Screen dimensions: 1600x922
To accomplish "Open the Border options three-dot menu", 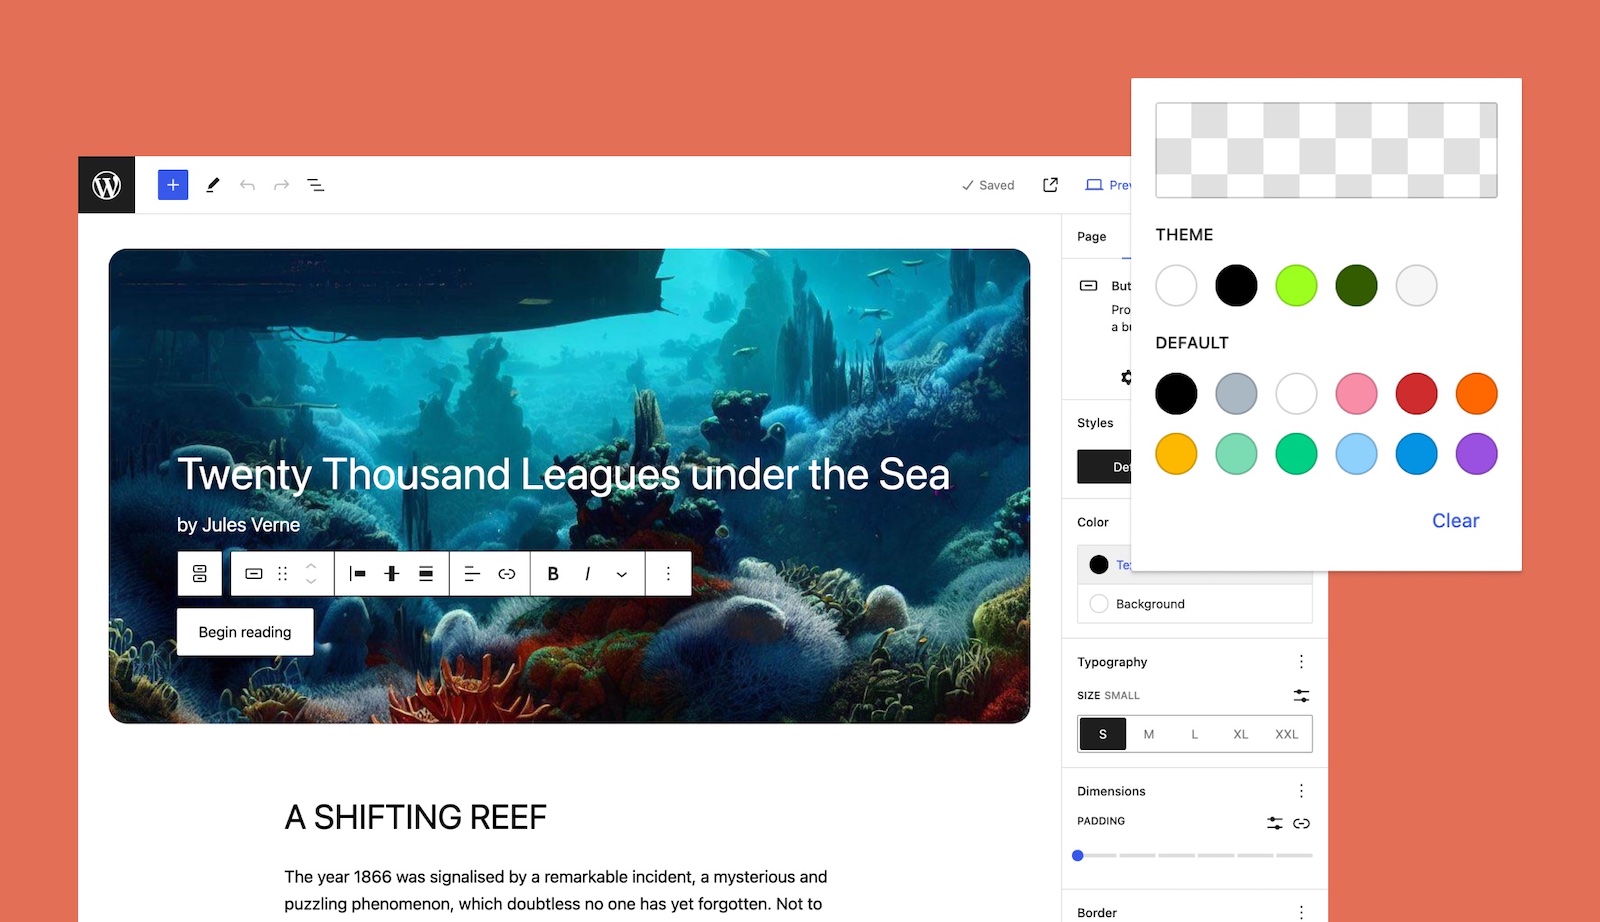I will 1301,912.
